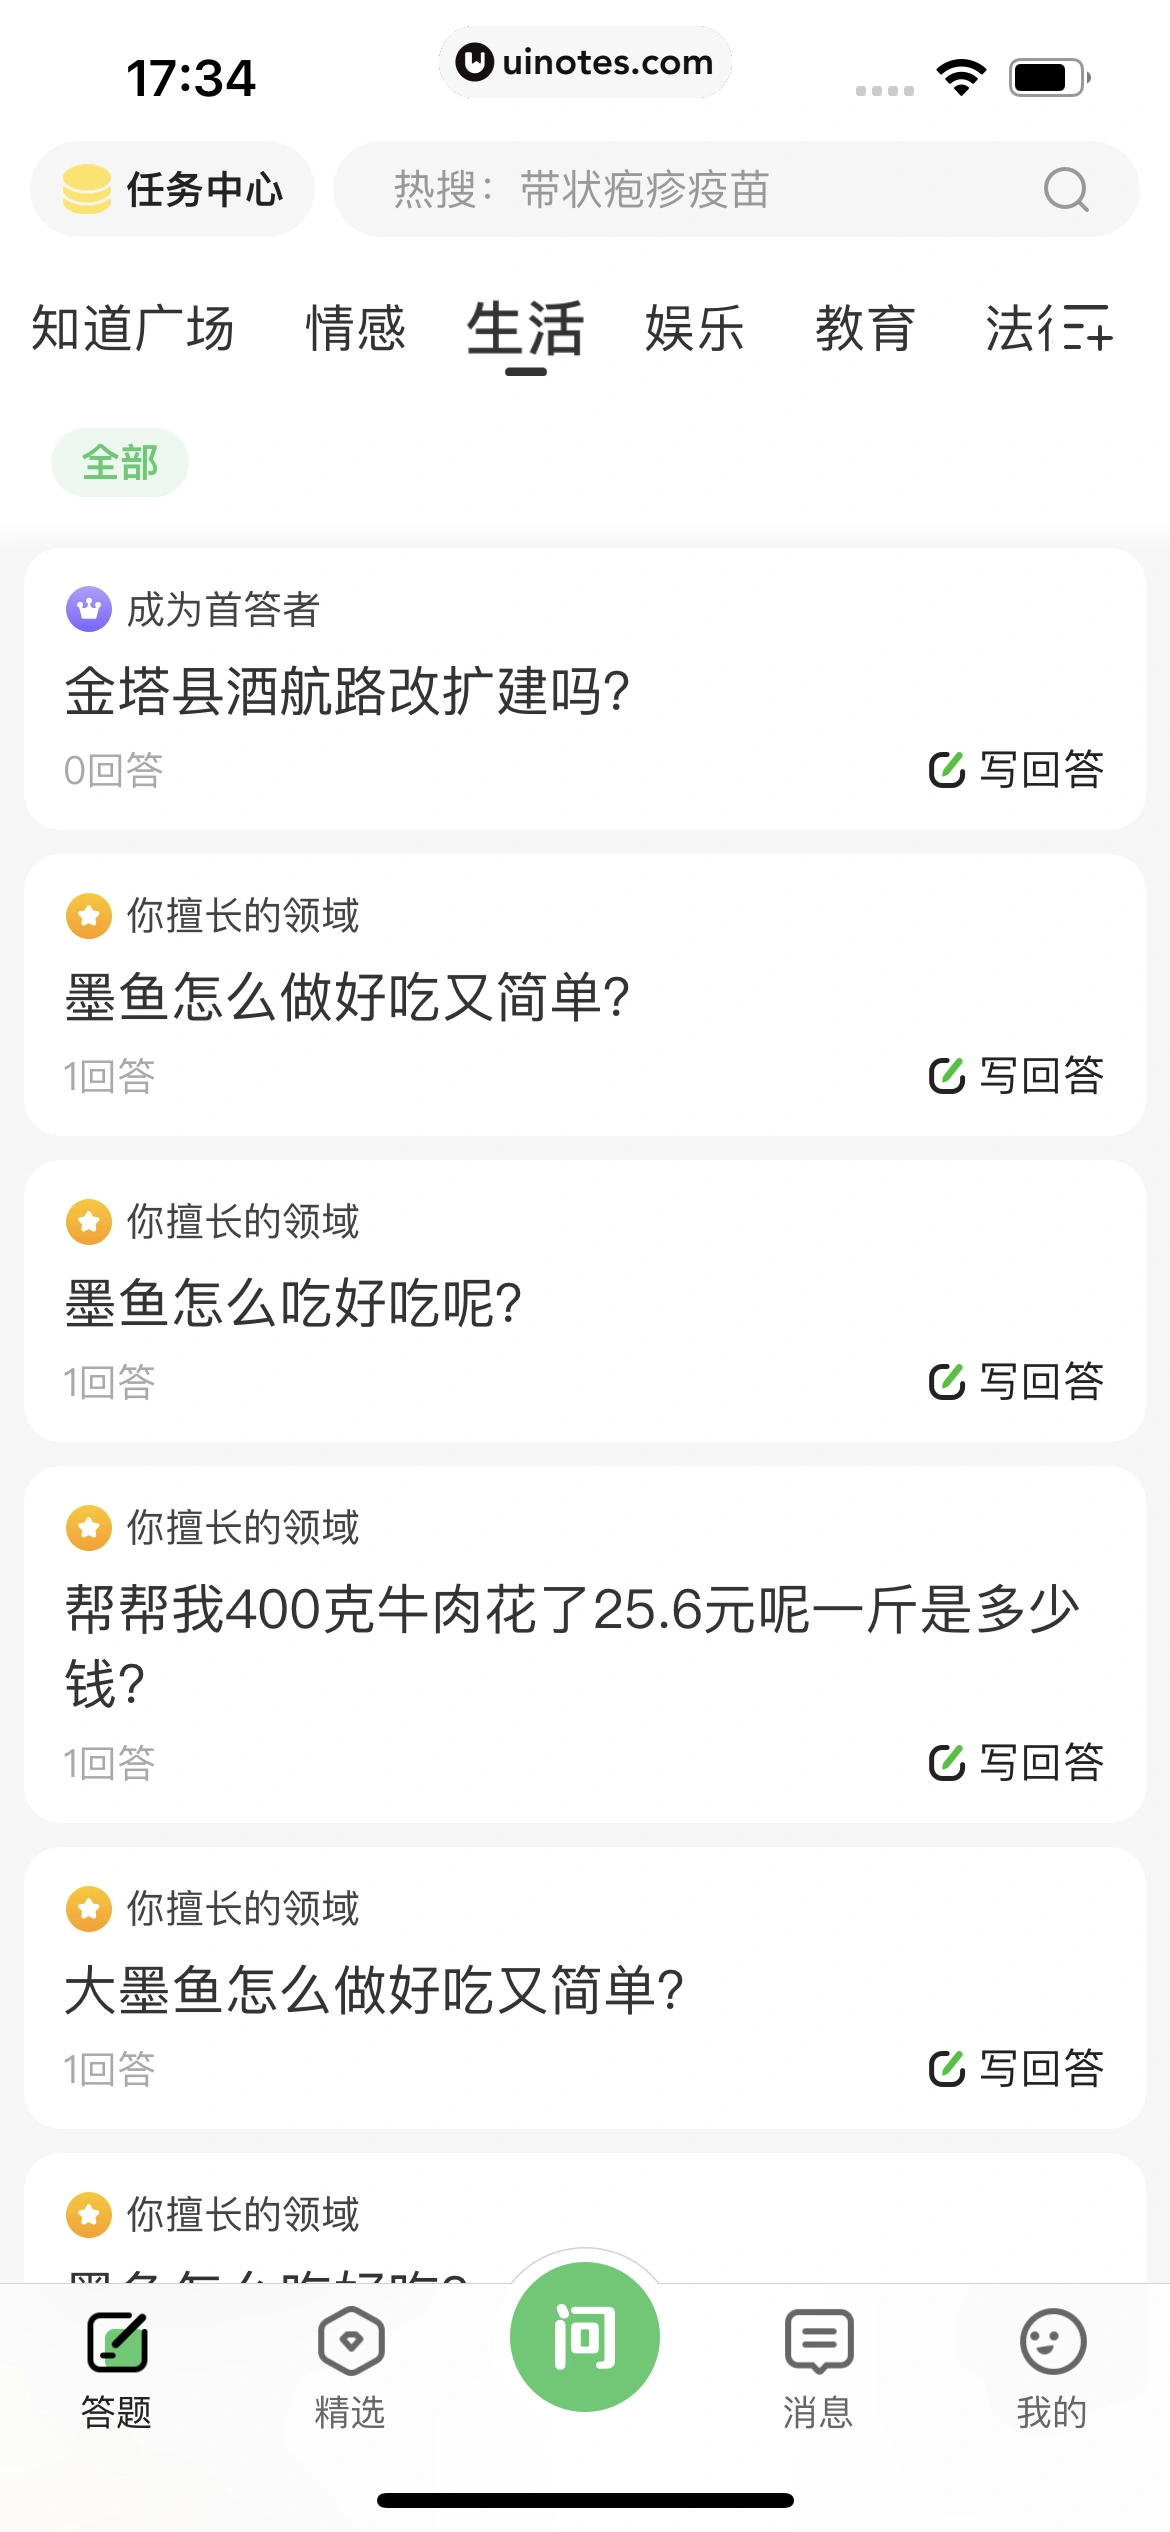Viewport: 1170px width, 2532px height.
Task: Open 我的 profile icon
Action: tap(1052, 2342)
